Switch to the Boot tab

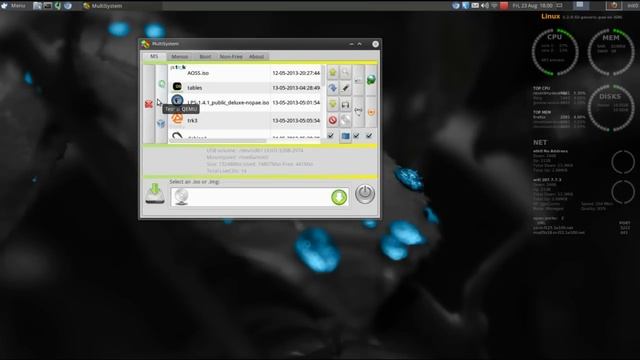coord(205,56)
